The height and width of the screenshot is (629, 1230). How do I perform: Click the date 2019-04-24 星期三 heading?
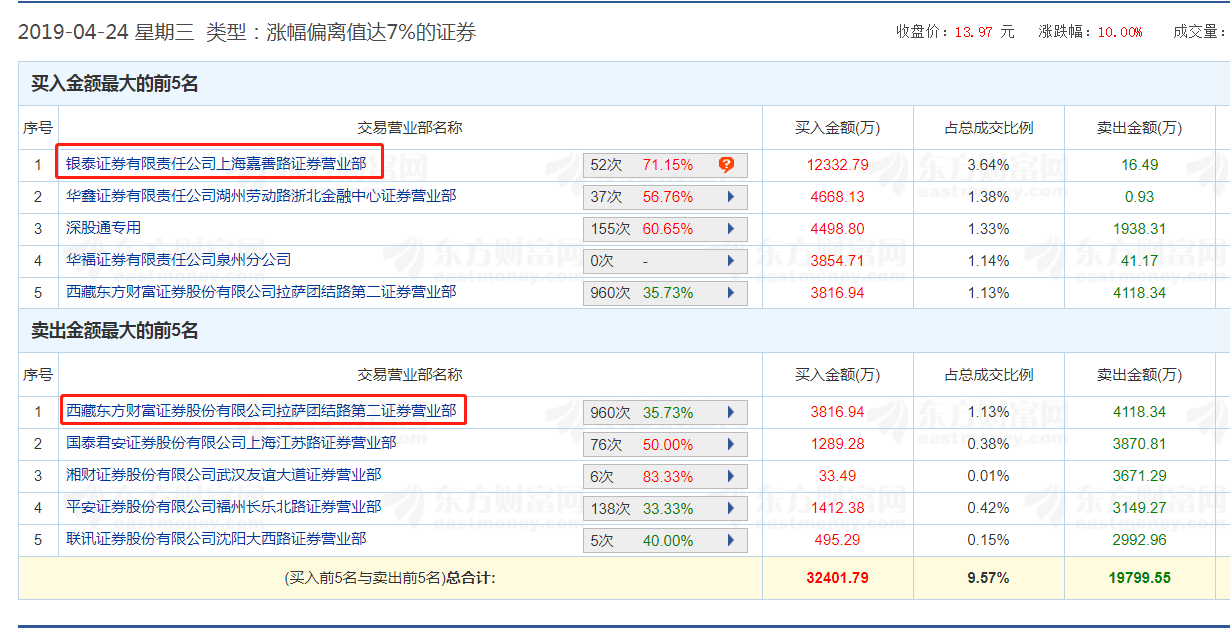point(106,32)
